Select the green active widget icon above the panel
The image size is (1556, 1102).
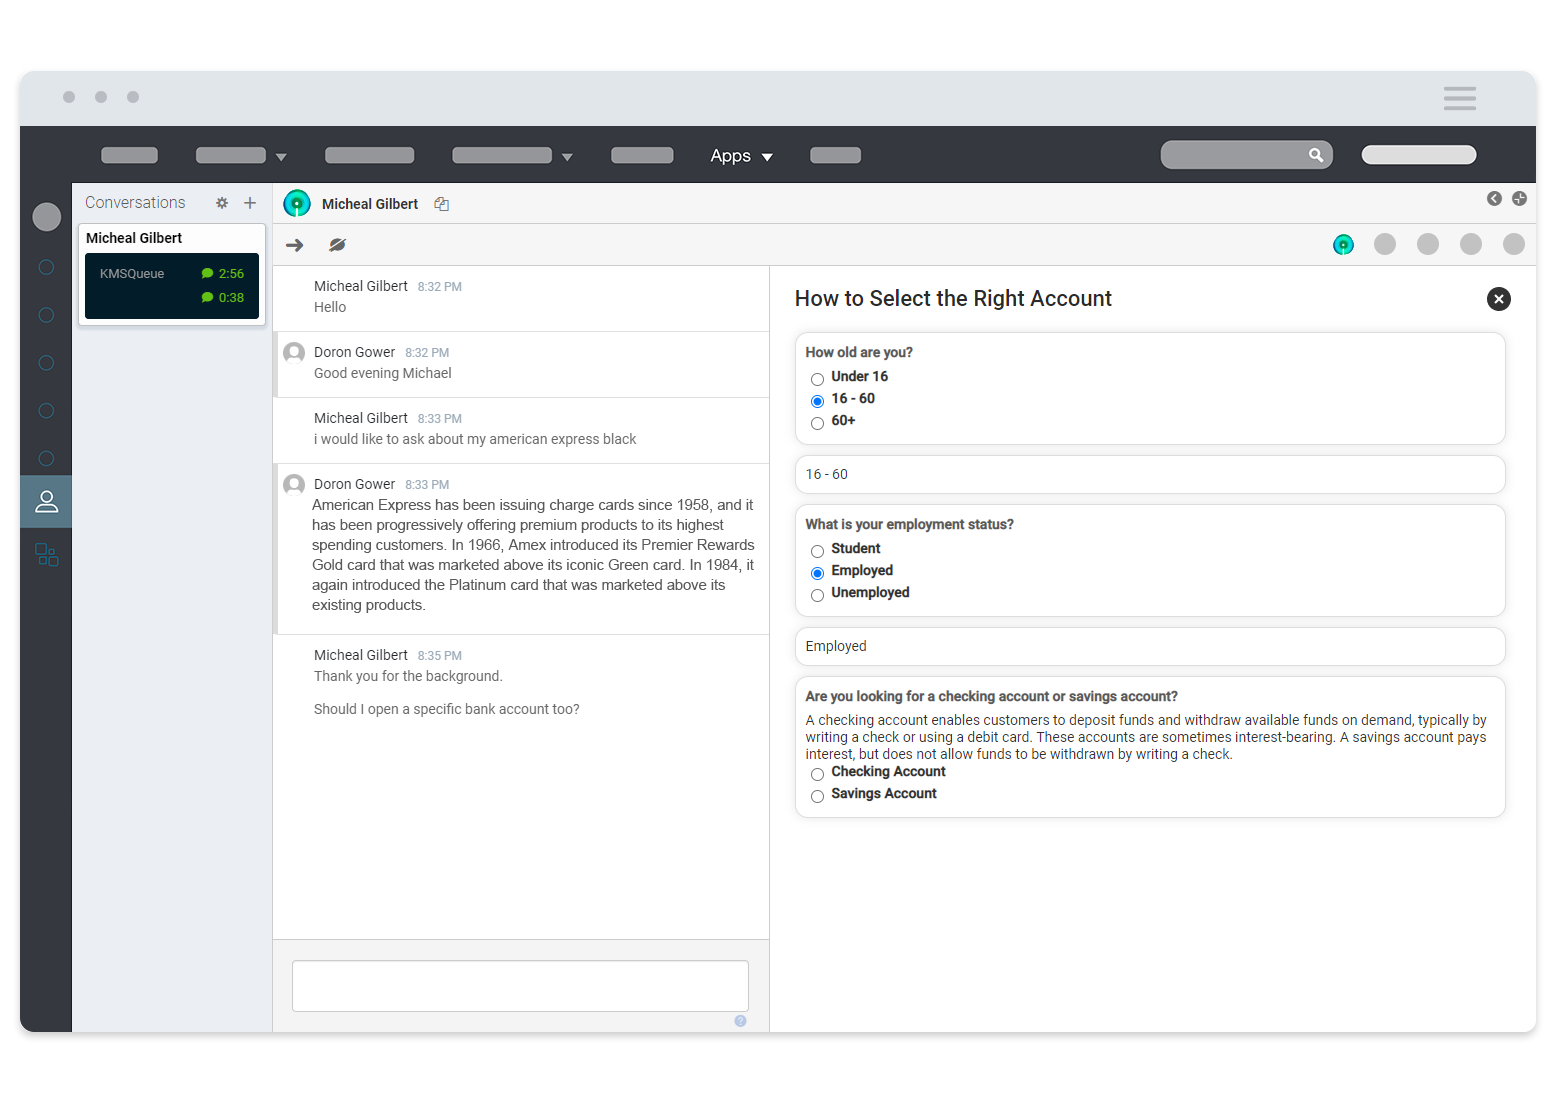(x=1343, y=244)
